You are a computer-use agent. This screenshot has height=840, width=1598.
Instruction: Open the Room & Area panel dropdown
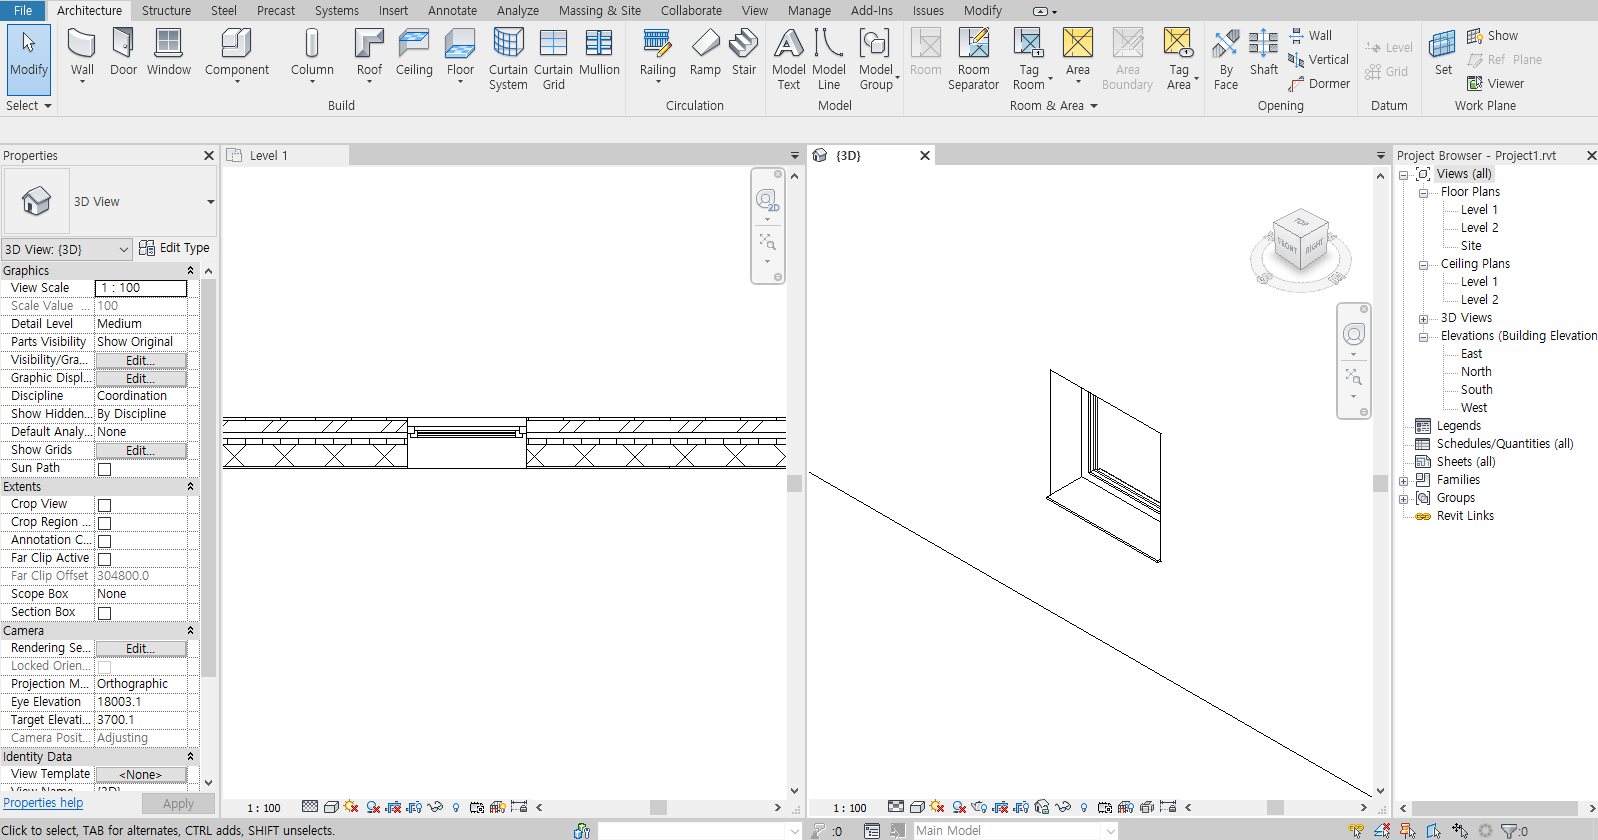pyautogui.click(x=1053, y=105)
